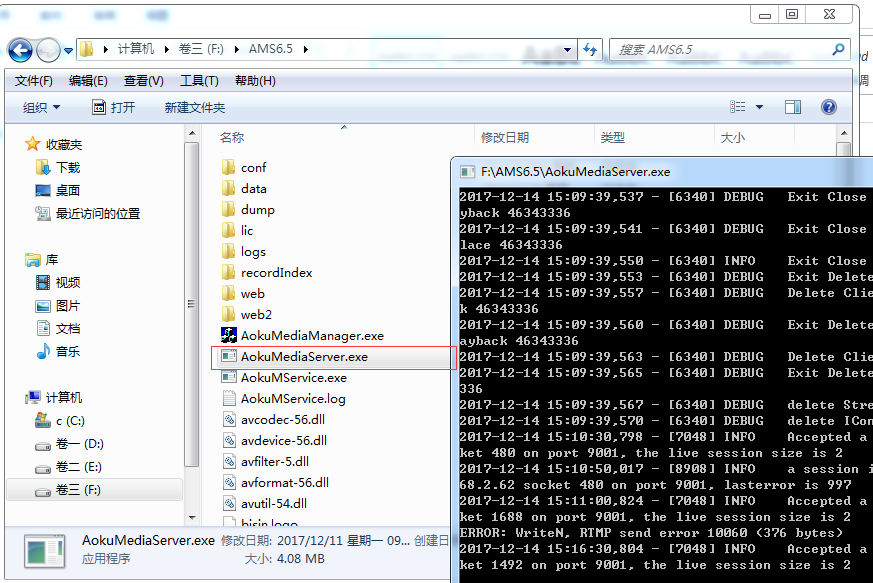Click the Forward navigation arrow

coord(48,51)
